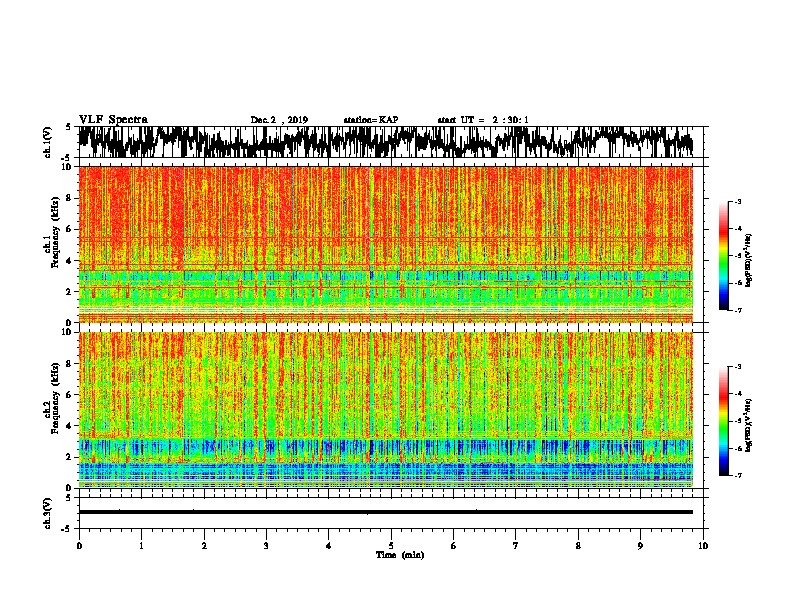
Task: Click the "station=KAP" header label
Action: (x=371, y=120)
